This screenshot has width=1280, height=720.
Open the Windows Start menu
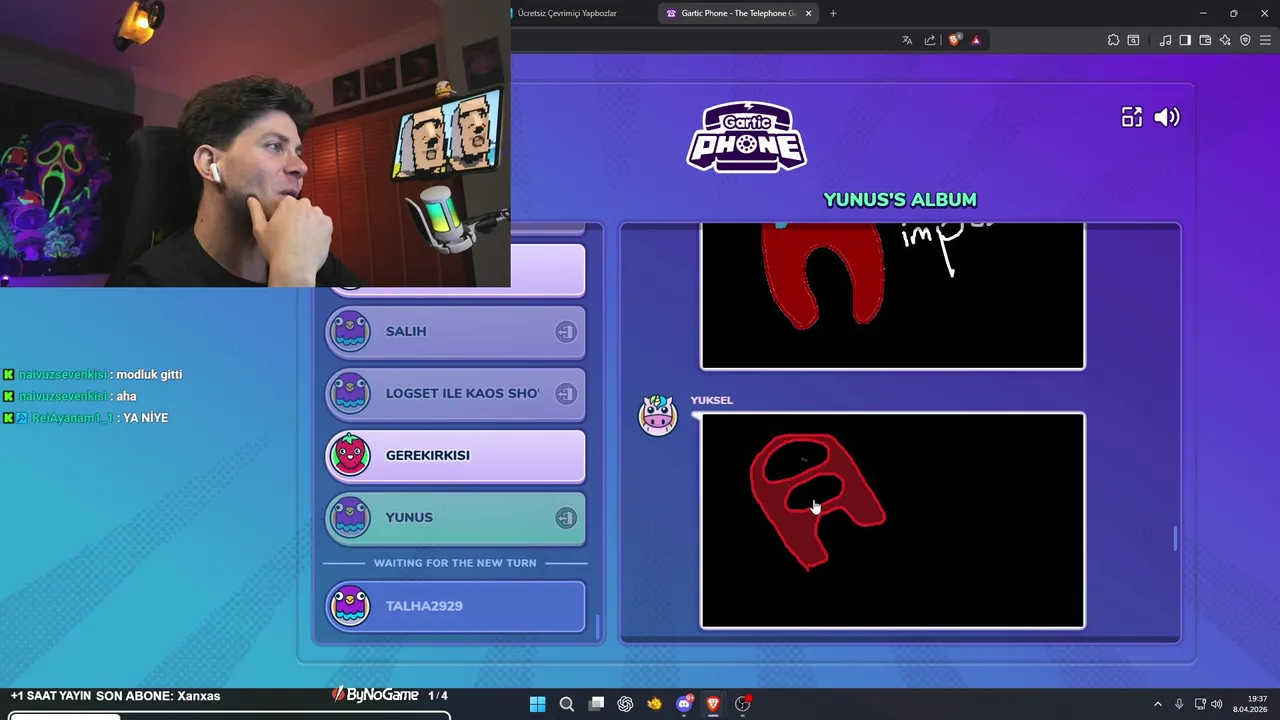coord(537,704)
